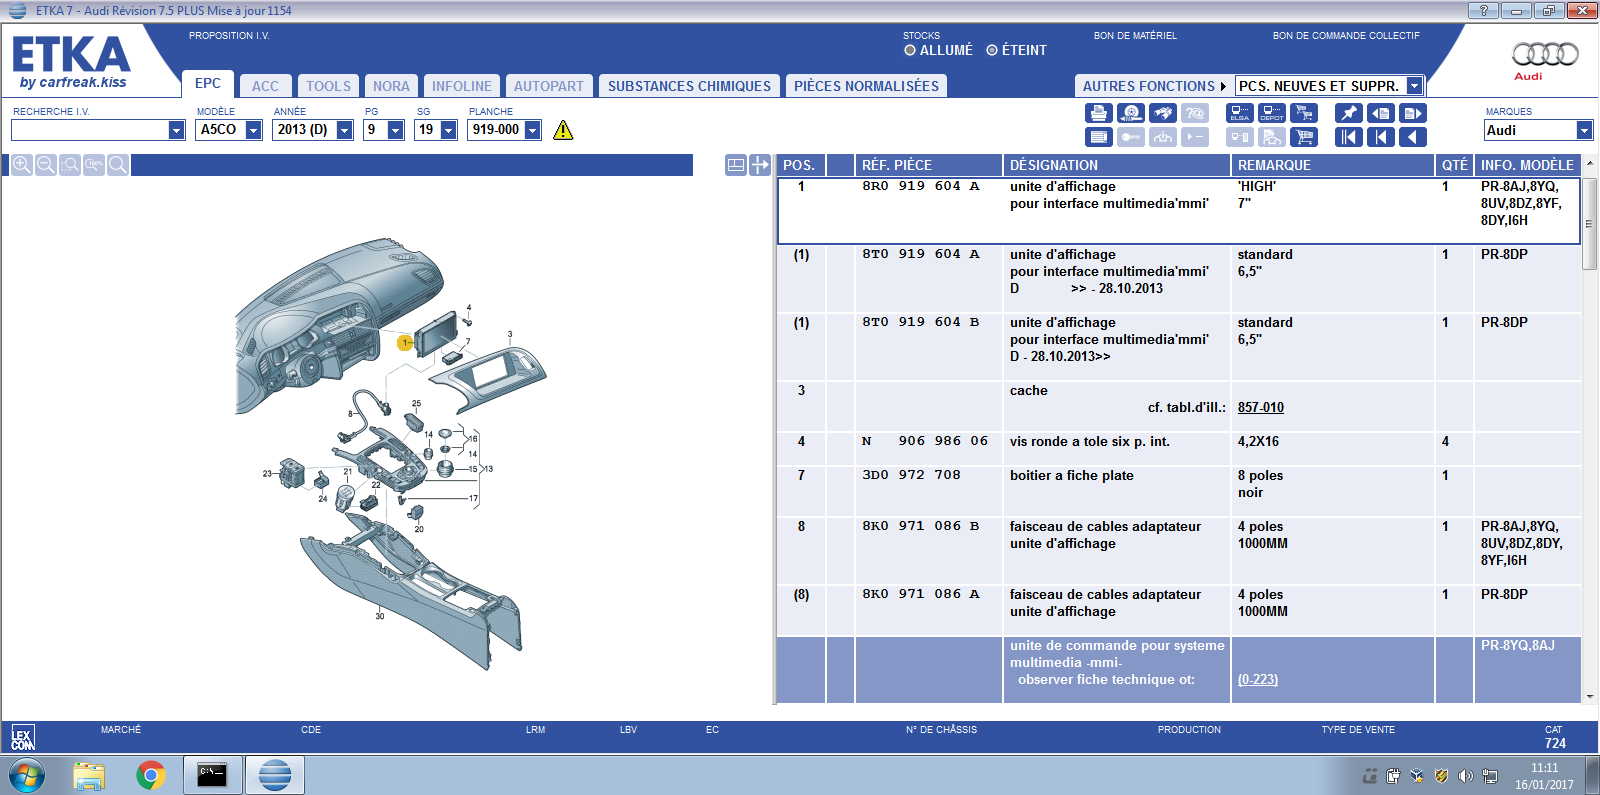Click the zoom out magnifier icon

point(46,165)
